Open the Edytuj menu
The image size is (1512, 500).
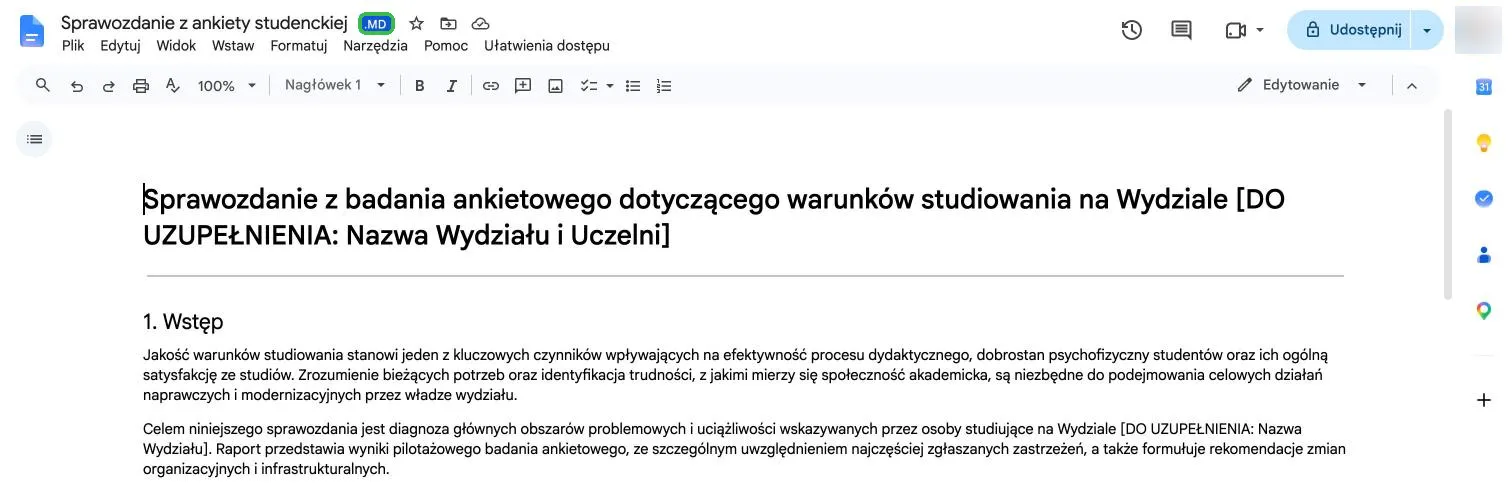[120, 46]
